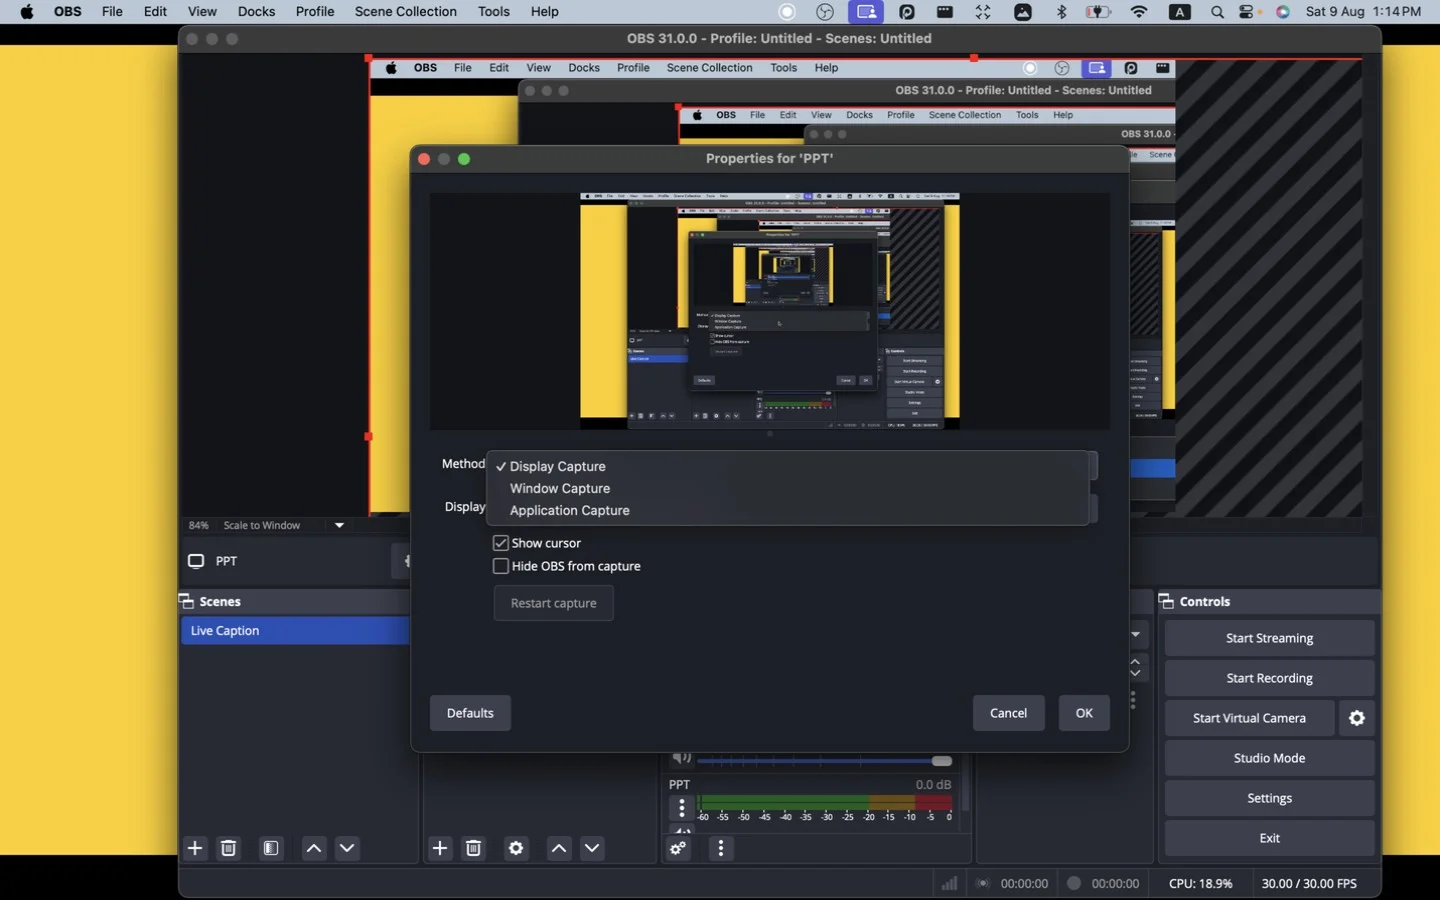
Task: Remove the selected scene with the Scenes trash icon
Action: [229, 848]
